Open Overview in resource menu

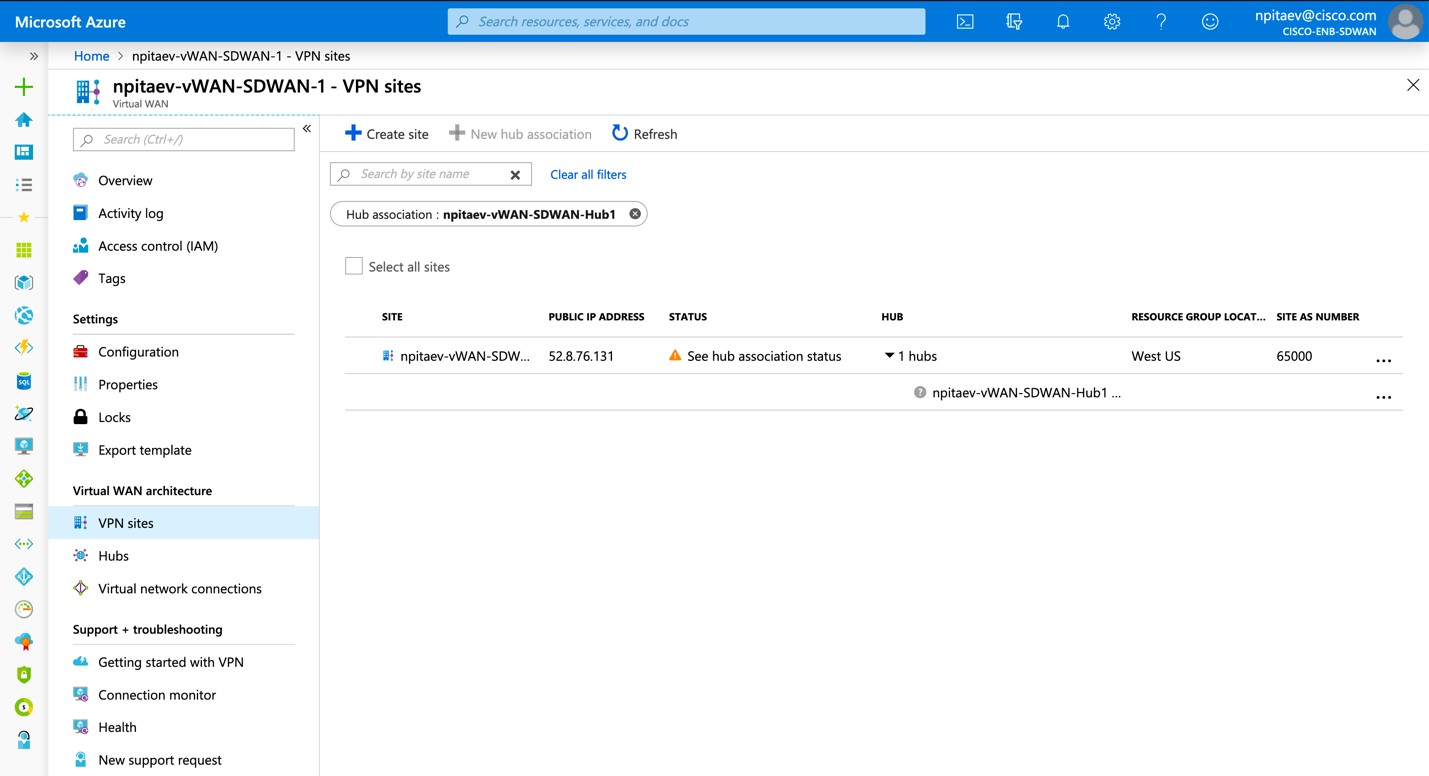[x=125, y=180]
